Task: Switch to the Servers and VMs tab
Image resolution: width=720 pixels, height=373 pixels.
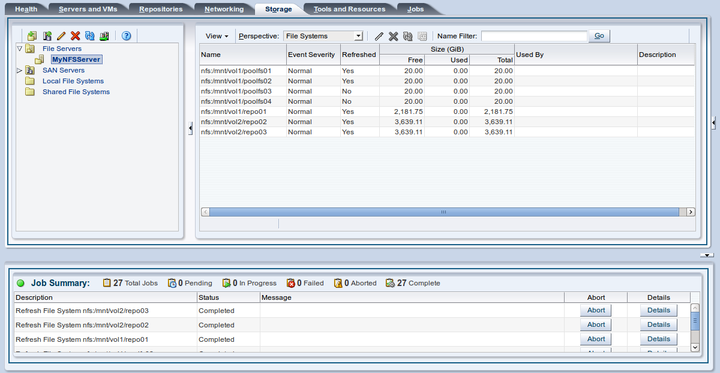Action: (x=88, y=9)
